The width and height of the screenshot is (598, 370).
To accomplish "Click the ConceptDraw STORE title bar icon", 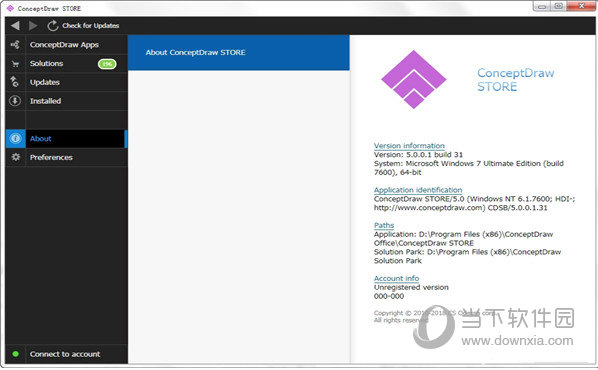I will point(10,8).
